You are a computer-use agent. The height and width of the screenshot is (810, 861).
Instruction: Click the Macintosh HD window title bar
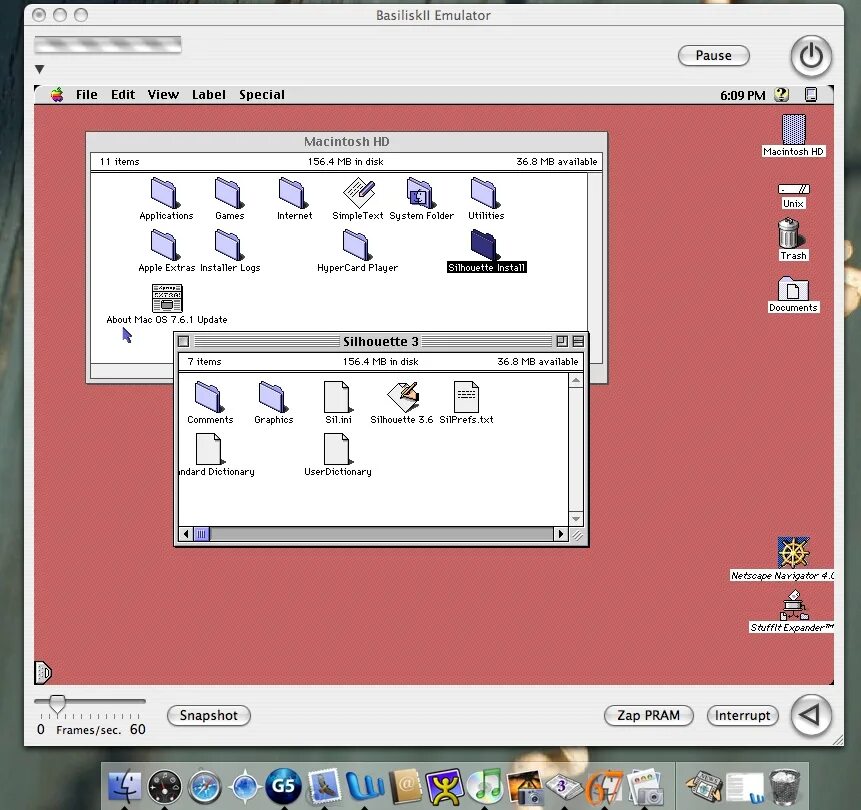[x=346, y=142]
